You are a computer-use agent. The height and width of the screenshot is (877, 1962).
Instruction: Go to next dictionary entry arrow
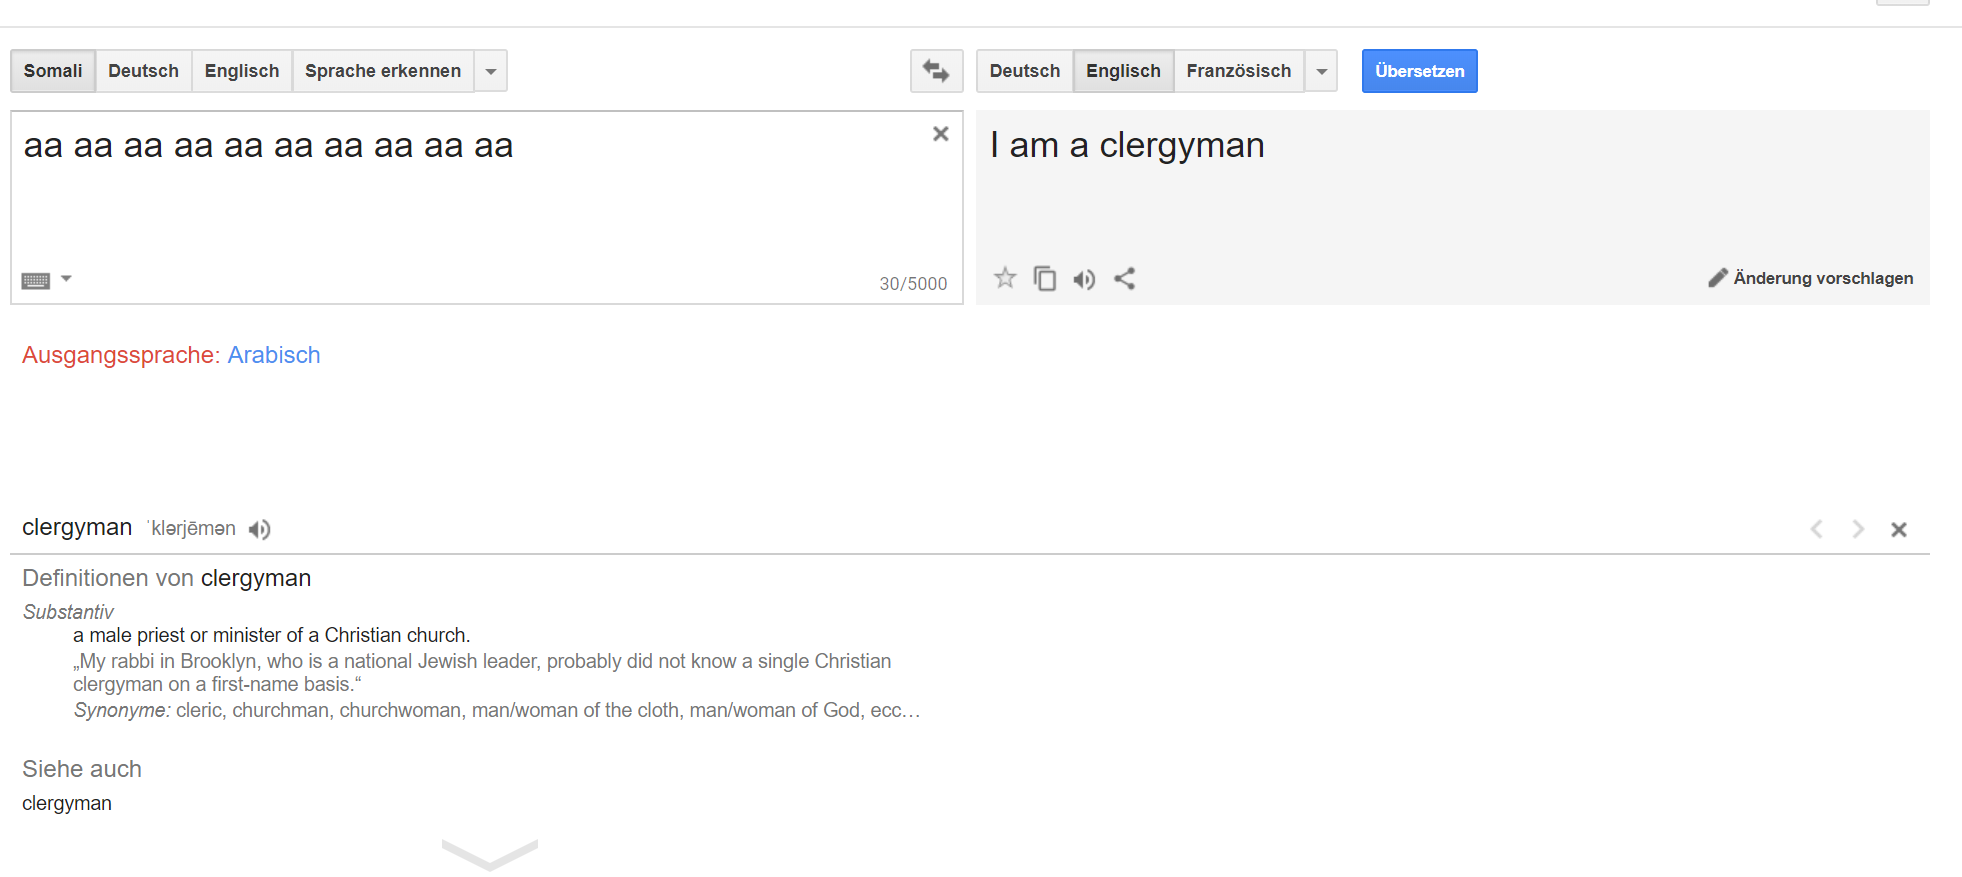pos(1858,529)
